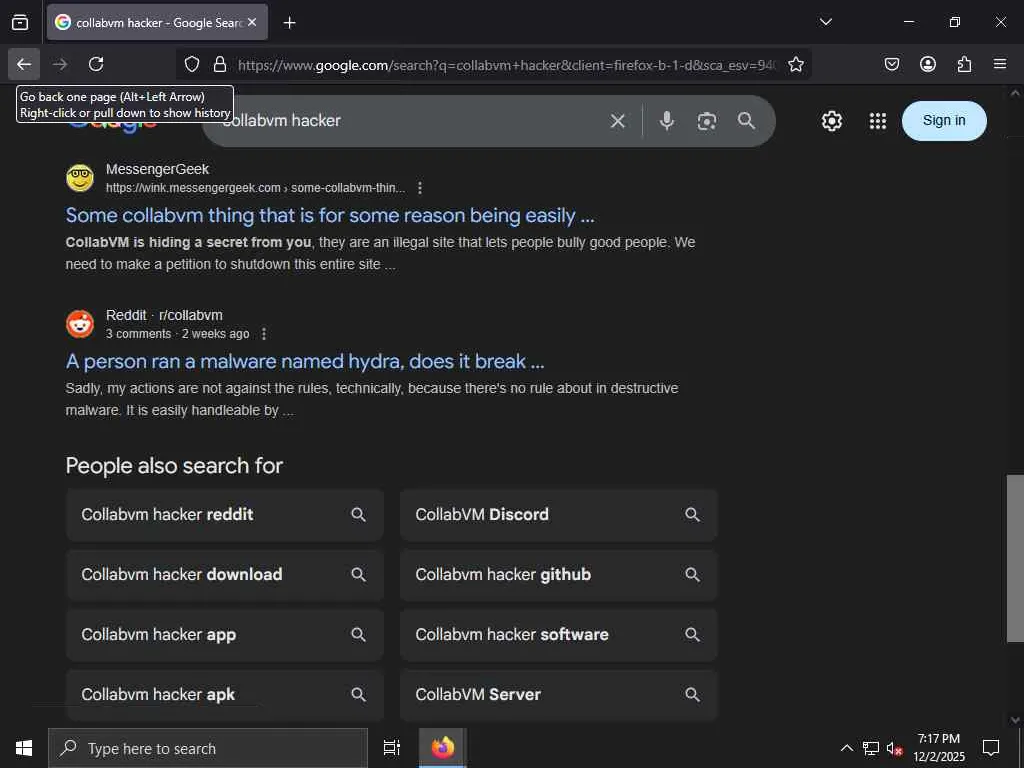This screenshot has width=1024, height=768.
Task: Show hidden system tray icons
Action: 846,748
